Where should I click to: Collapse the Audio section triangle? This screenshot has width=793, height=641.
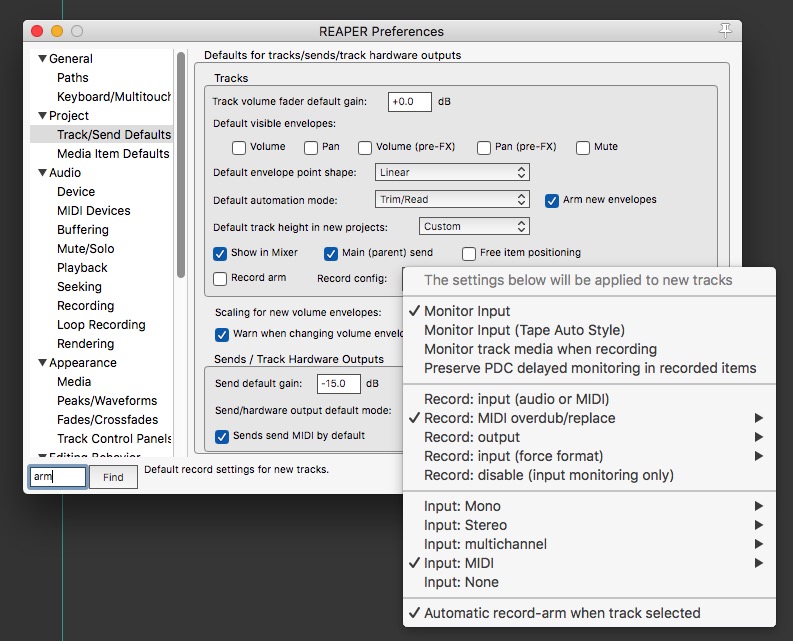pyautogui.click(x=42, y=173)
